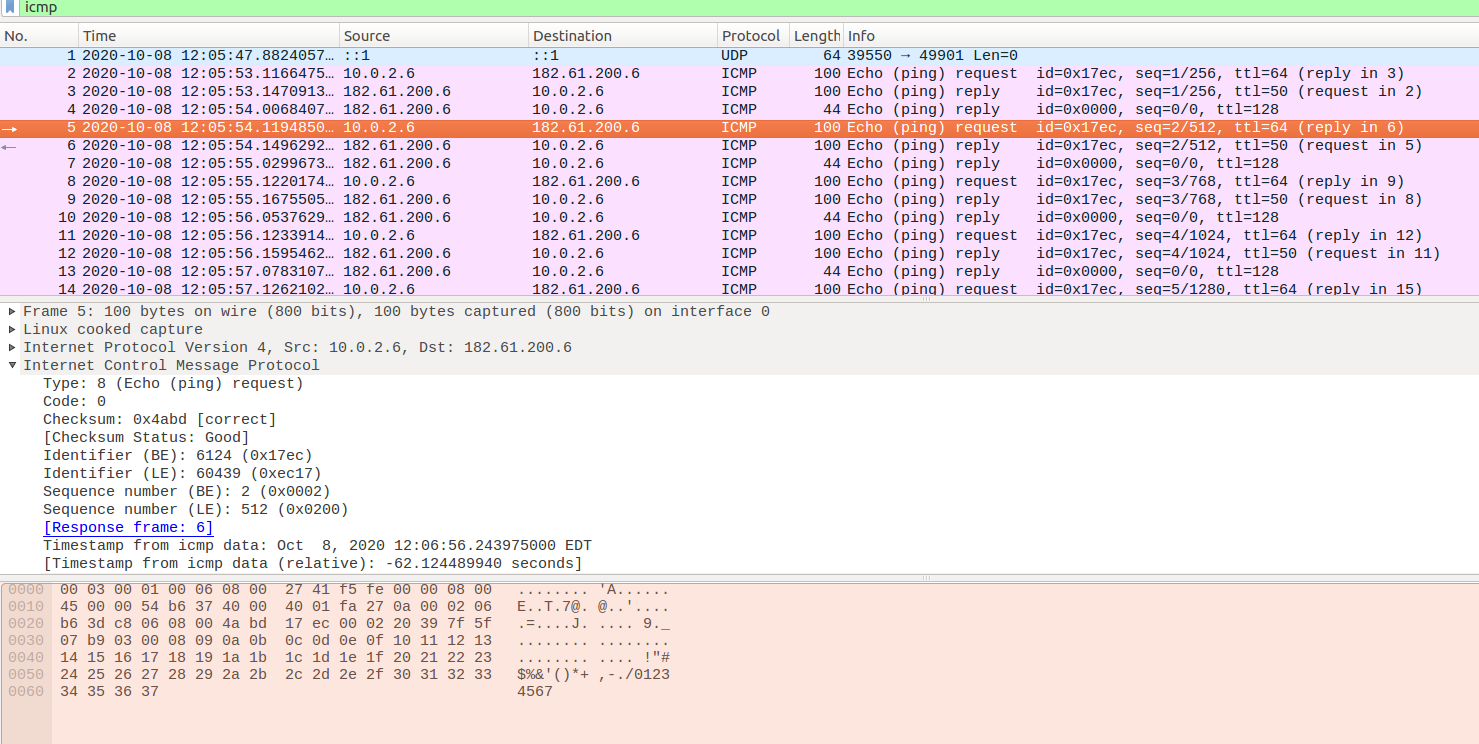Select packet 6 echo reply seq=2/512
Screen dimensions: 1479x744
point(739,146)
